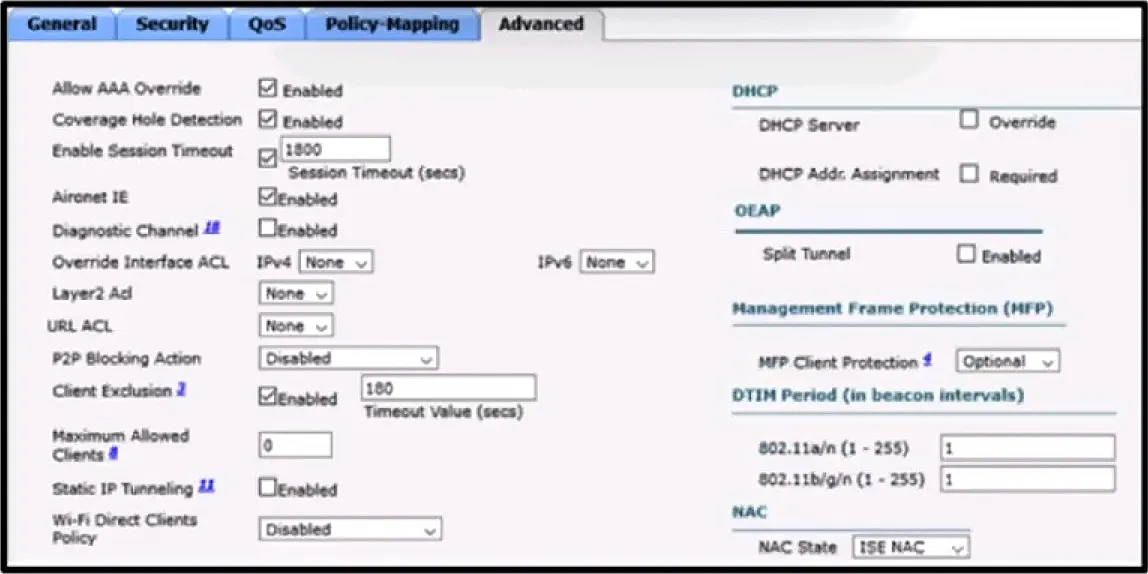Screen dimensions: 1148x574
Task: Click the 'Coverage Hole Detection' label
Action: click(x=146, y=119)
